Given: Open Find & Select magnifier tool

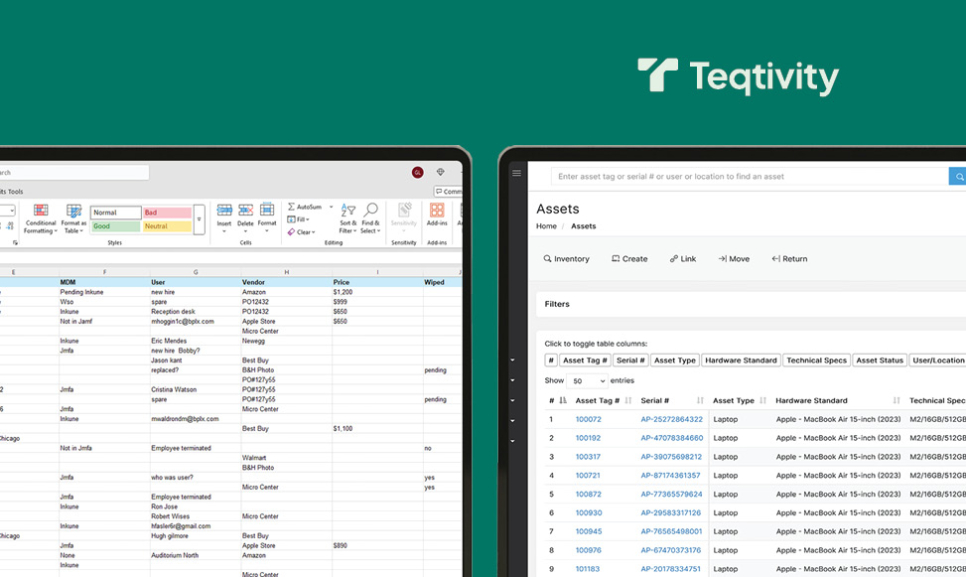Looking at the screenshot, I should 370,212.
